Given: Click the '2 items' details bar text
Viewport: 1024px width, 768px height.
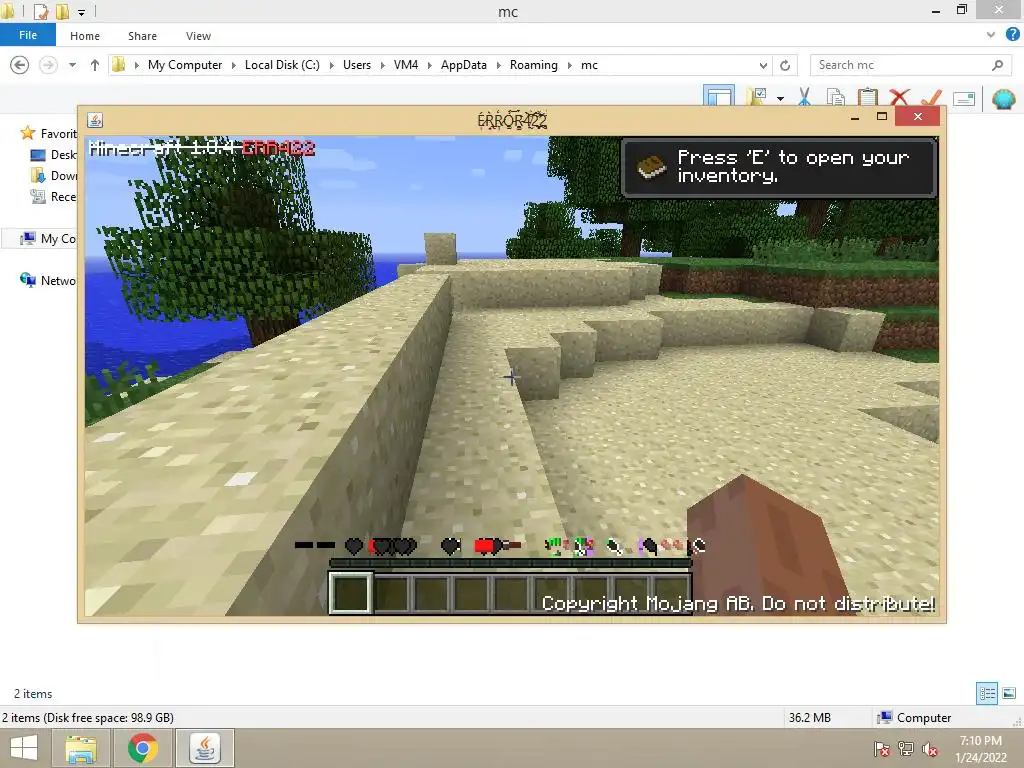Looking at the screenshot, I should (x=33, y=694).
